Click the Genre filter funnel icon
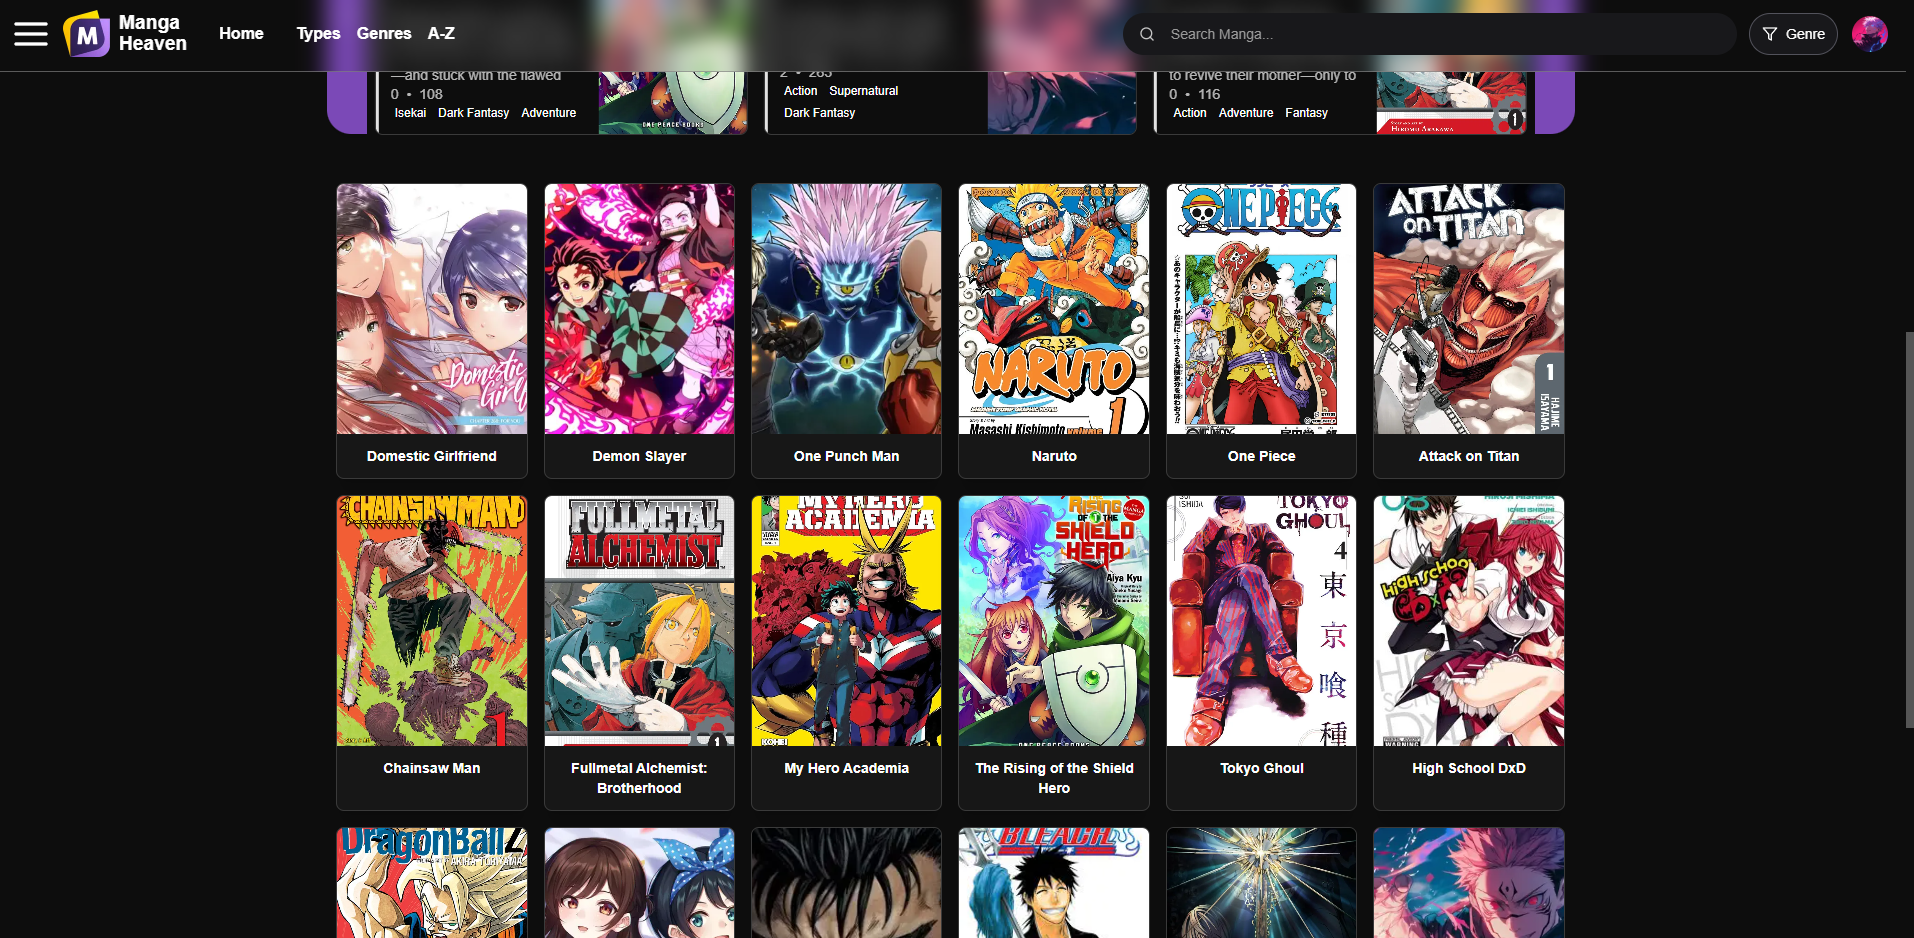The width and height of the screenshot is (1914, 938). pyautogui.click(x=1770, y=34)
